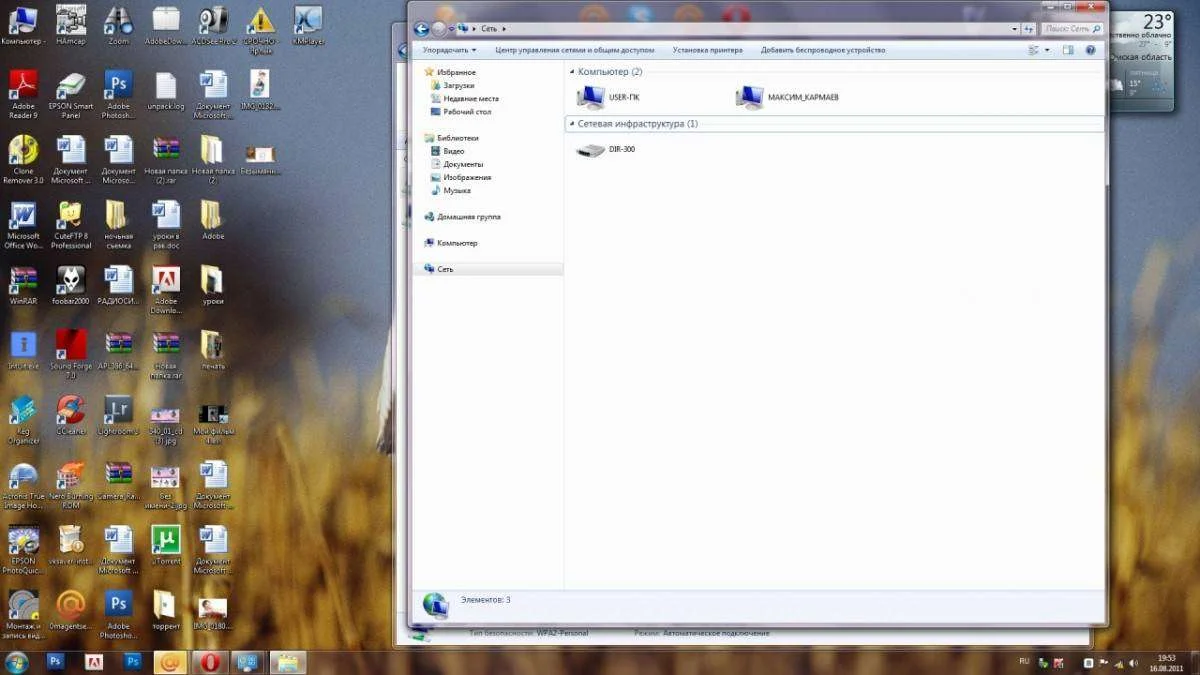Screen dimensions: 1200x675
Task: Open Загрузки in the navigation pane
Action: point(452,86)
